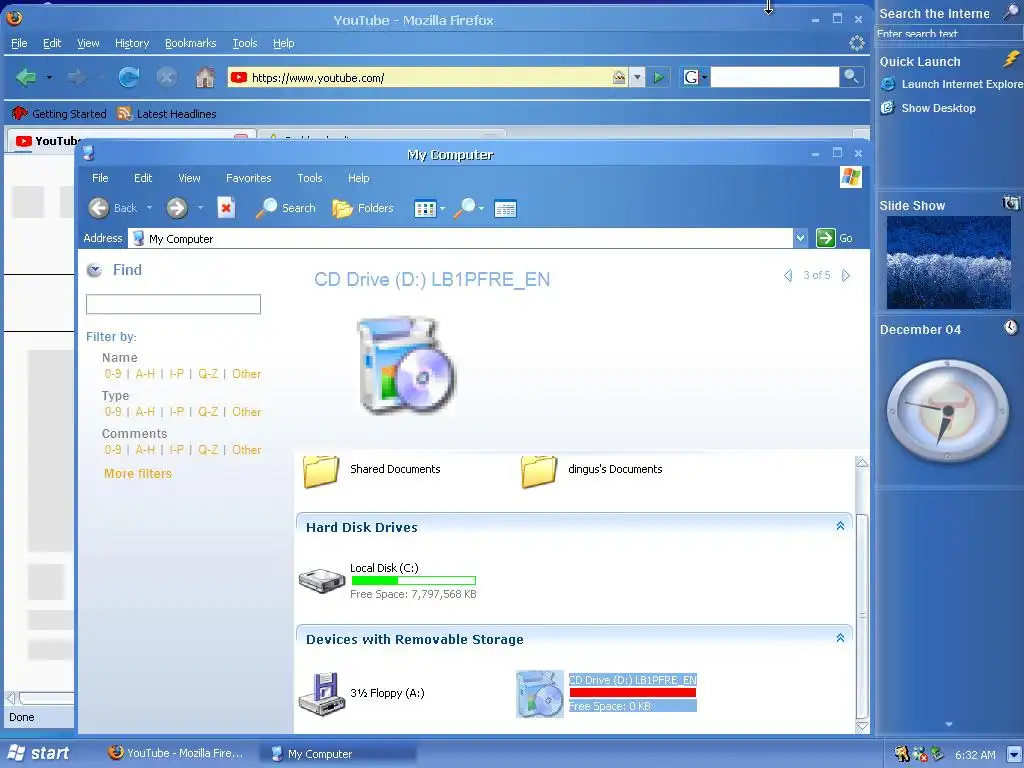Click Firefox green Back arrow
The height and width of the screenshot is (768, 1024).
coord(26,78)
